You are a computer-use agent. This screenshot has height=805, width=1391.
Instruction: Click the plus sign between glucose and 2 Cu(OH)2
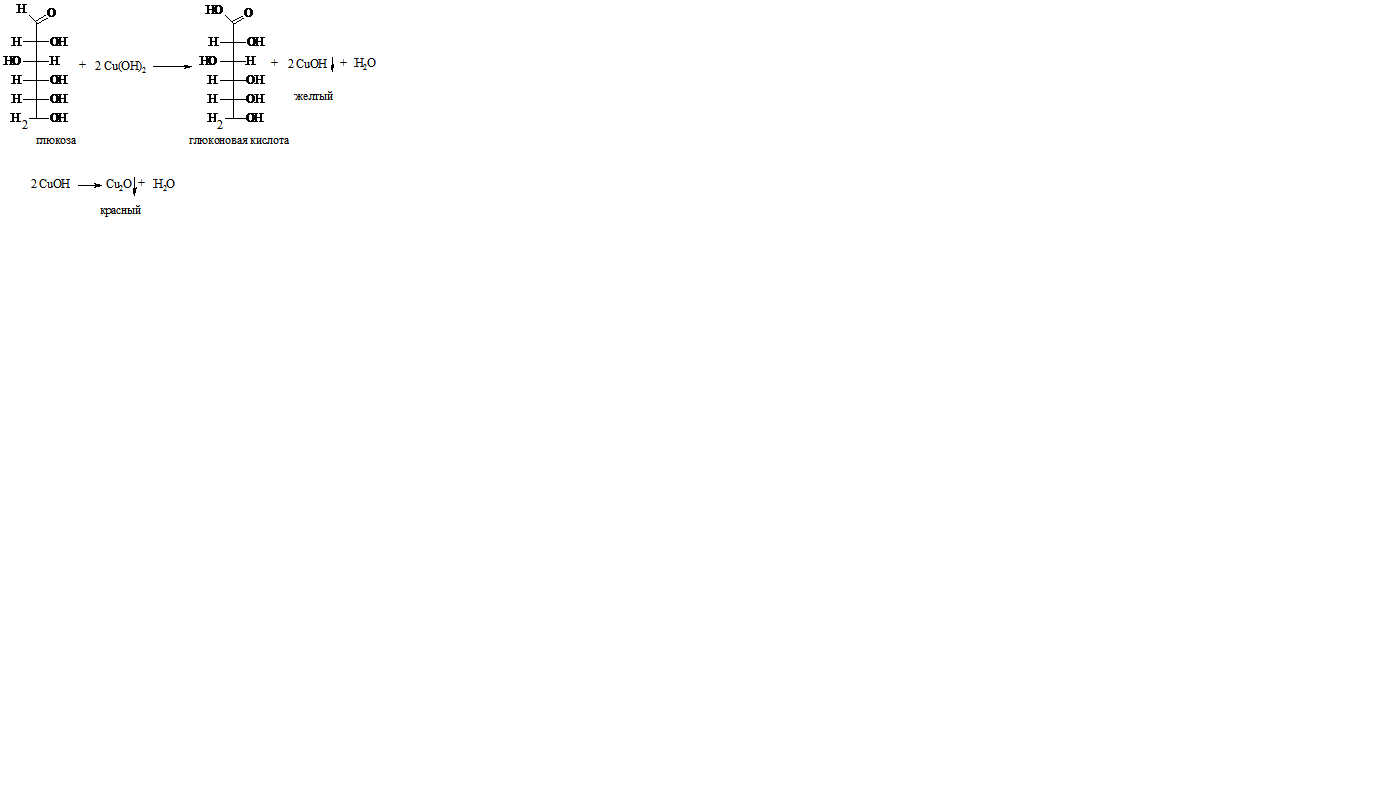click(82, 65)
